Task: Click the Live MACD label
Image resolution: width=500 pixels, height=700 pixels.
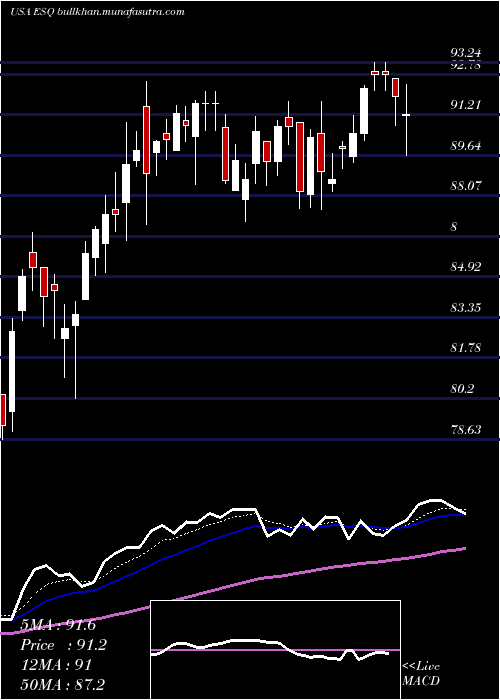Action: [x=421, y=674]
